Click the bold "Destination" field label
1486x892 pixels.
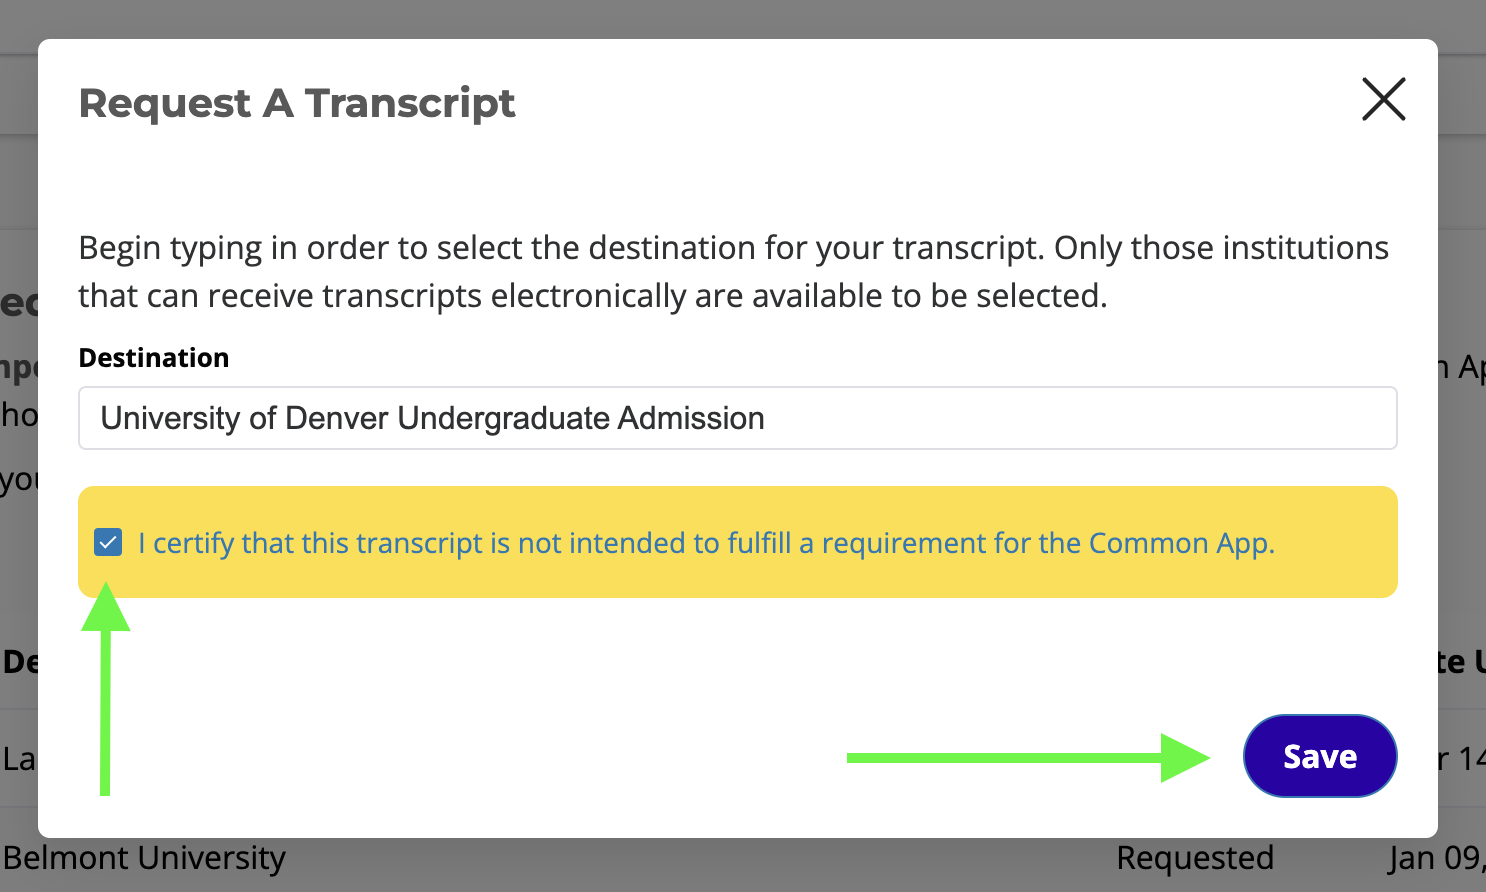pos(154,358)
